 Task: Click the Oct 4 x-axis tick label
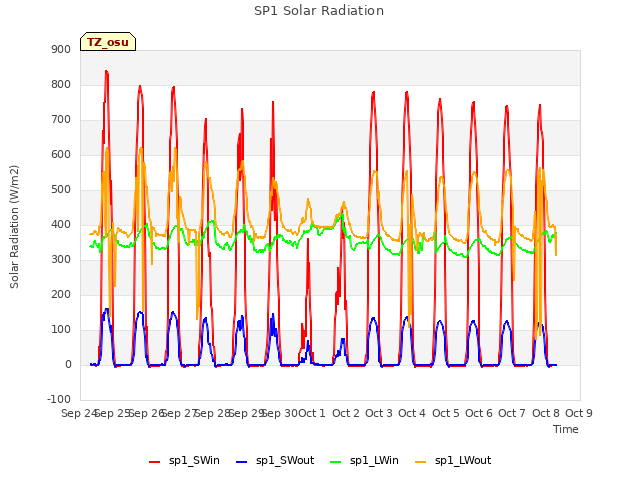pos(412,413)
